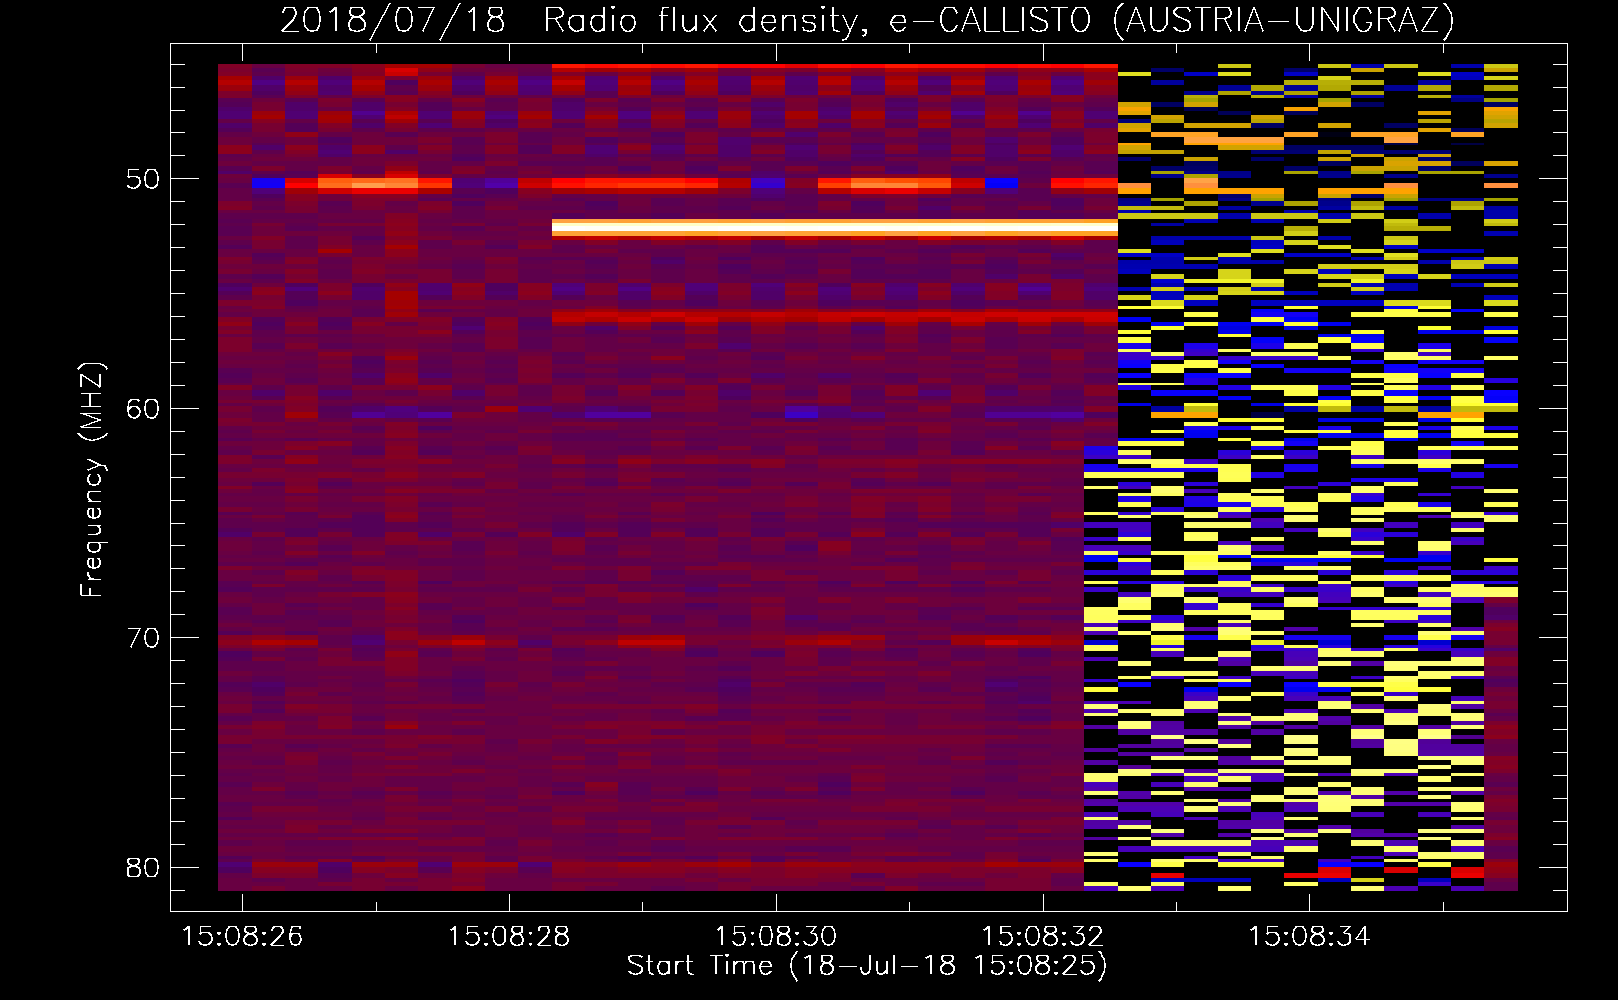Click the plot title mentioning e-CALLISTO AUSTRIA-UNIGRAZ
The width and height of the screenshot is (1618, 1000).
pos(867,20)
